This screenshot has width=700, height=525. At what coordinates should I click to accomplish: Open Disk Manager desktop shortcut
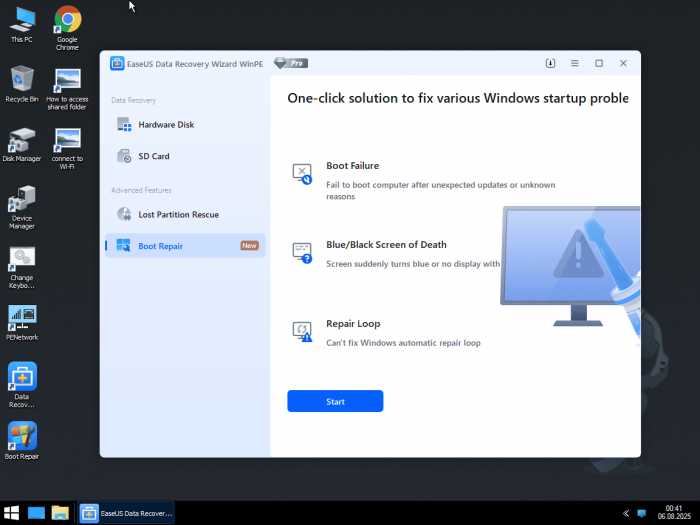coord(22,145)
